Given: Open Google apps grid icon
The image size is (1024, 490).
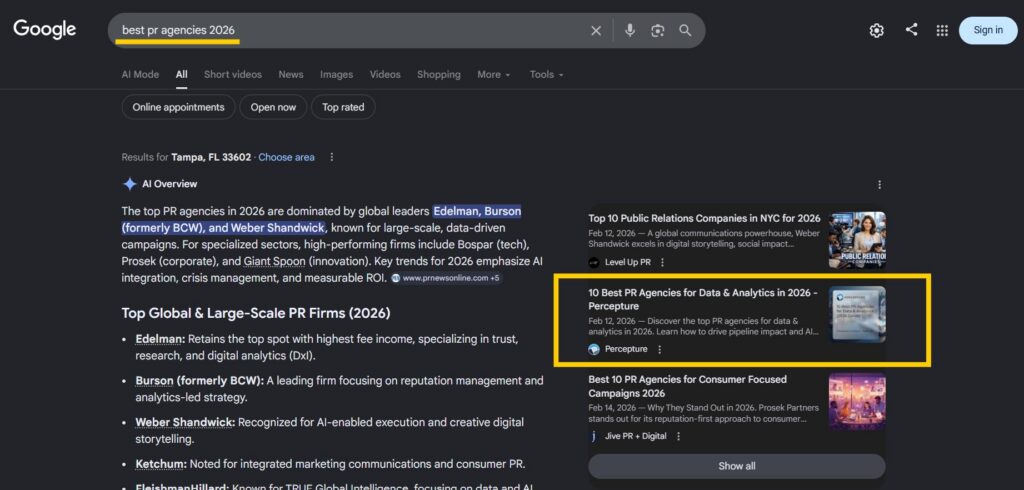Looking at the screenshot, I should tap(942, 31).
